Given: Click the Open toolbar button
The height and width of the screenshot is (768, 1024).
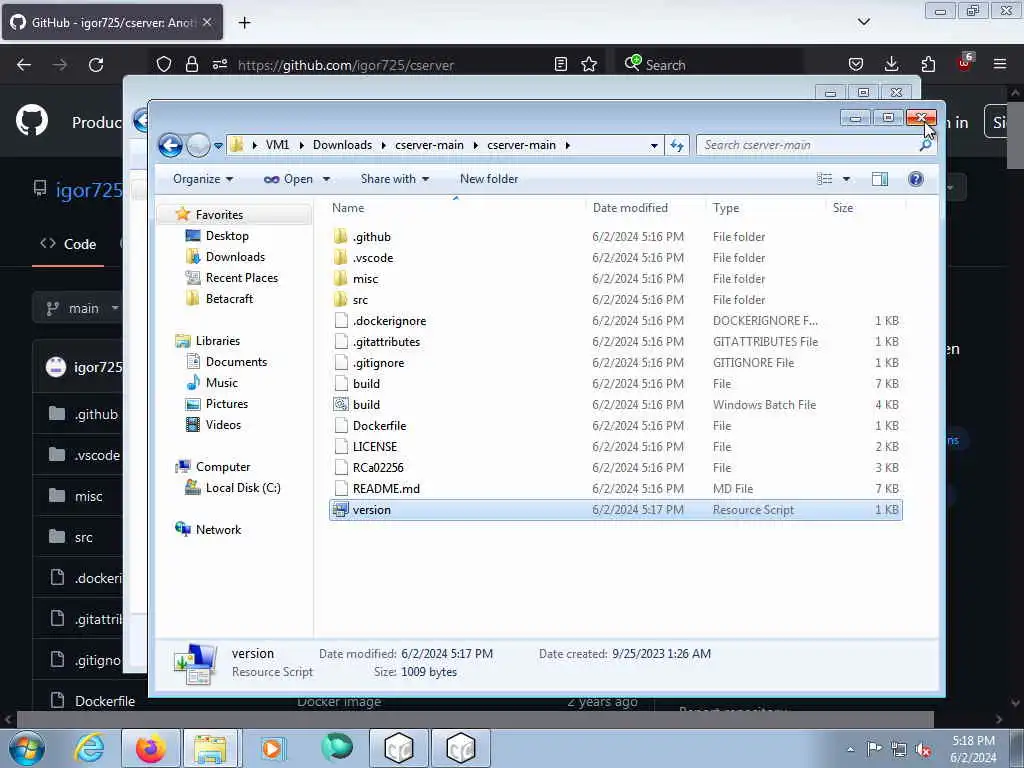Looking at the screenshot, I should [x=288, y=179].
